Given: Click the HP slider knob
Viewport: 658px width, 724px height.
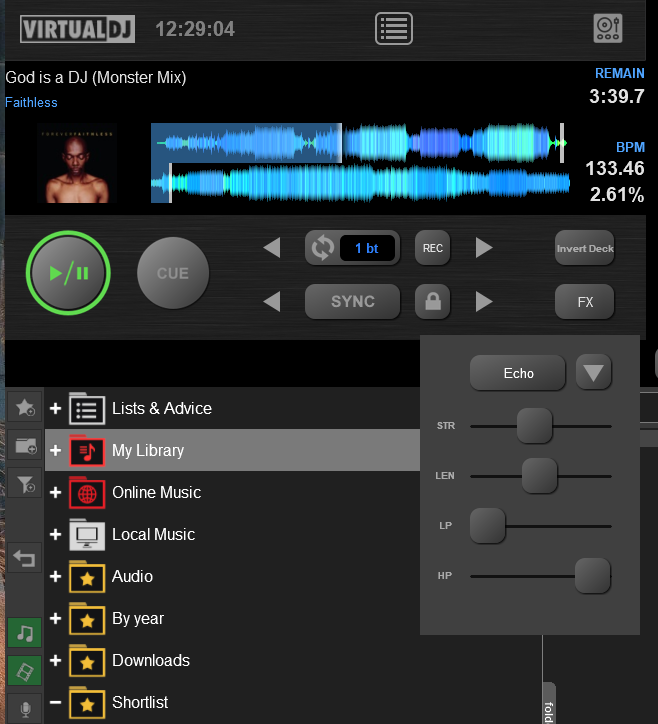Looking at the screenshot, I should [x=593, y=575].
